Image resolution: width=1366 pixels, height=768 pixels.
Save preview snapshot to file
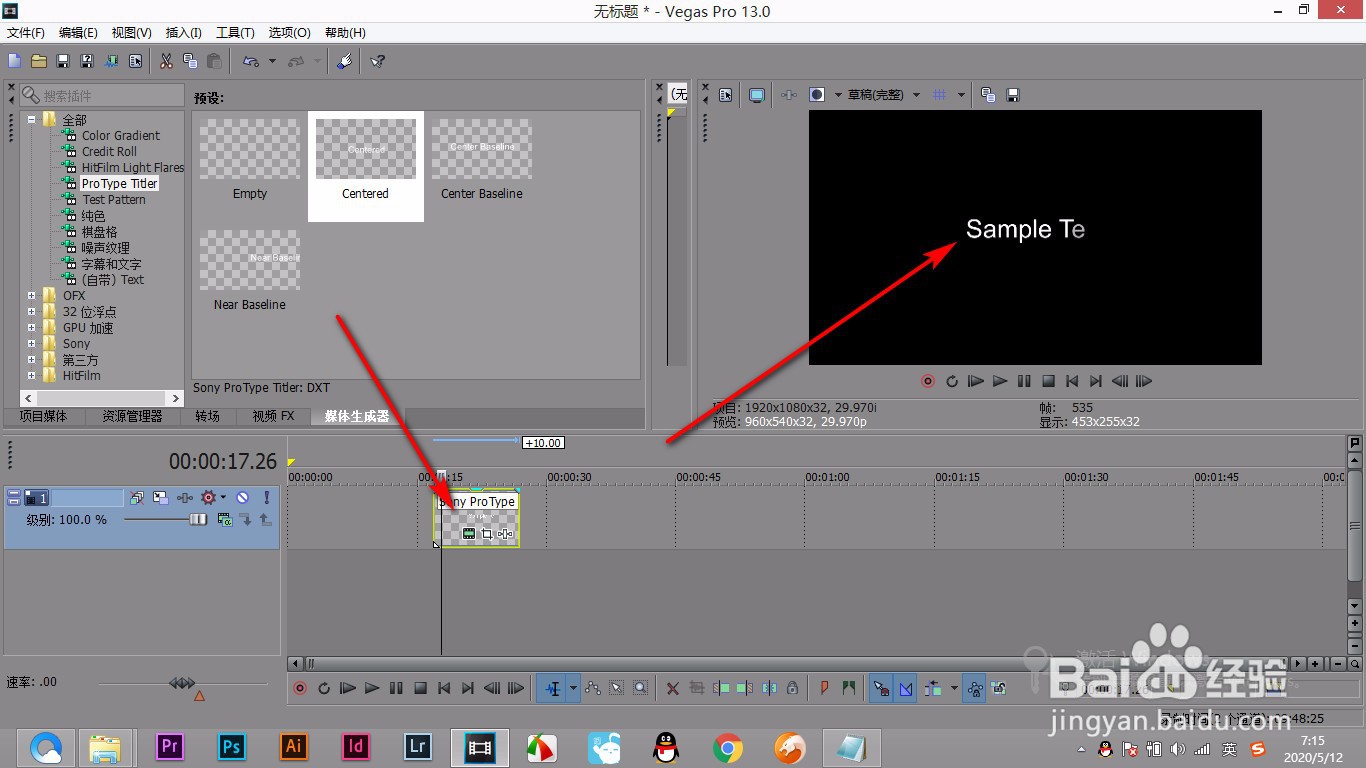(1013, 95)
